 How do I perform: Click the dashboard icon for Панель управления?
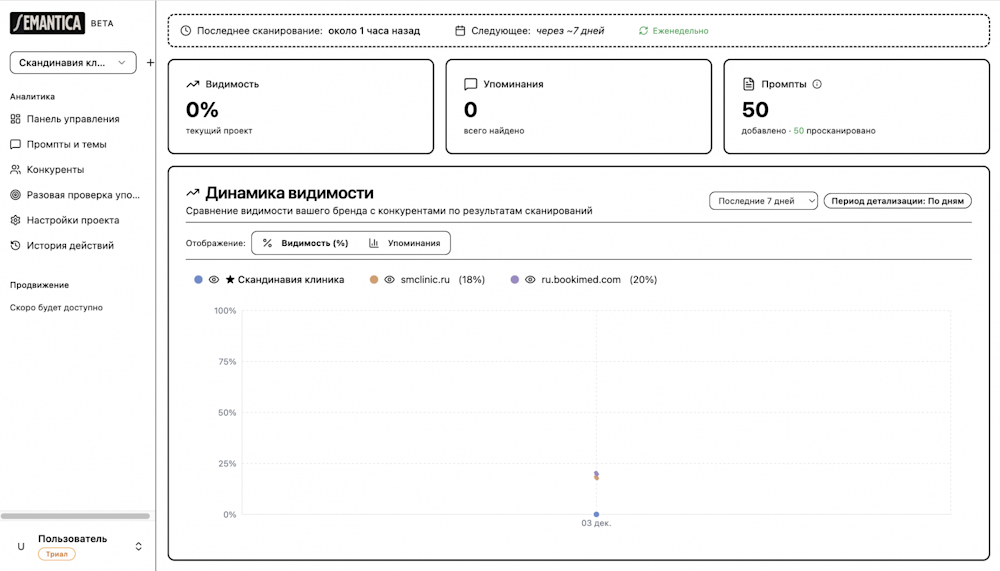(x=16, y=119)
